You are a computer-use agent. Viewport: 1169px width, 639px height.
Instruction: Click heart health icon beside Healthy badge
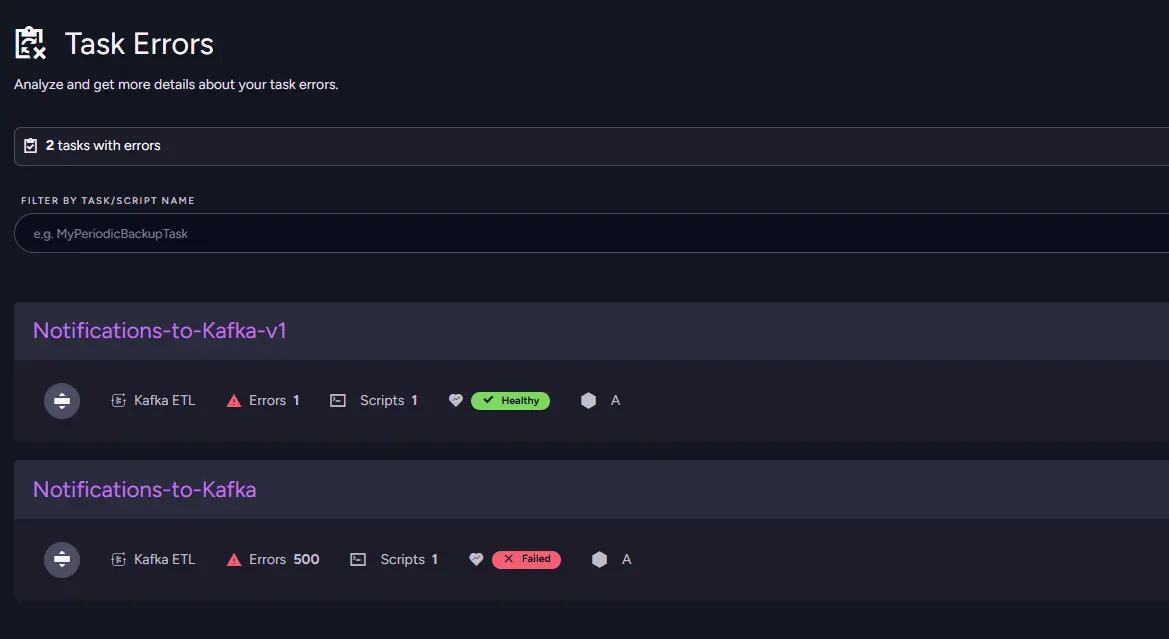(456, 400)
